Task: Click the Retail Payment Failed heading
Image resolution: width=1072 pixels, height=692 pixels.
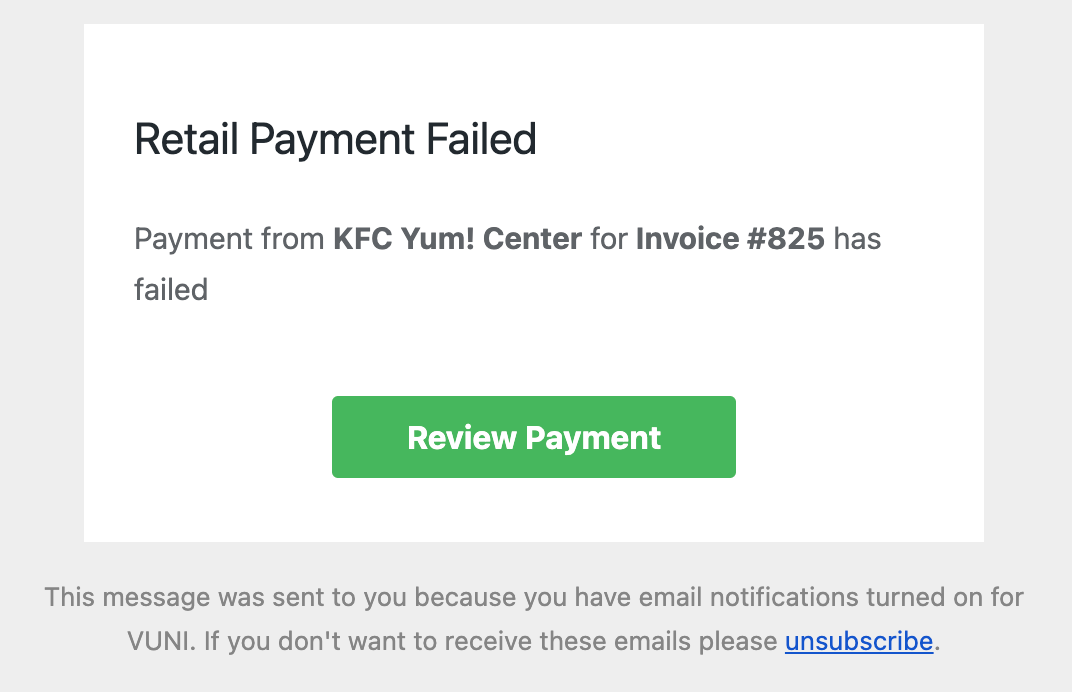Action: [335, 140]
